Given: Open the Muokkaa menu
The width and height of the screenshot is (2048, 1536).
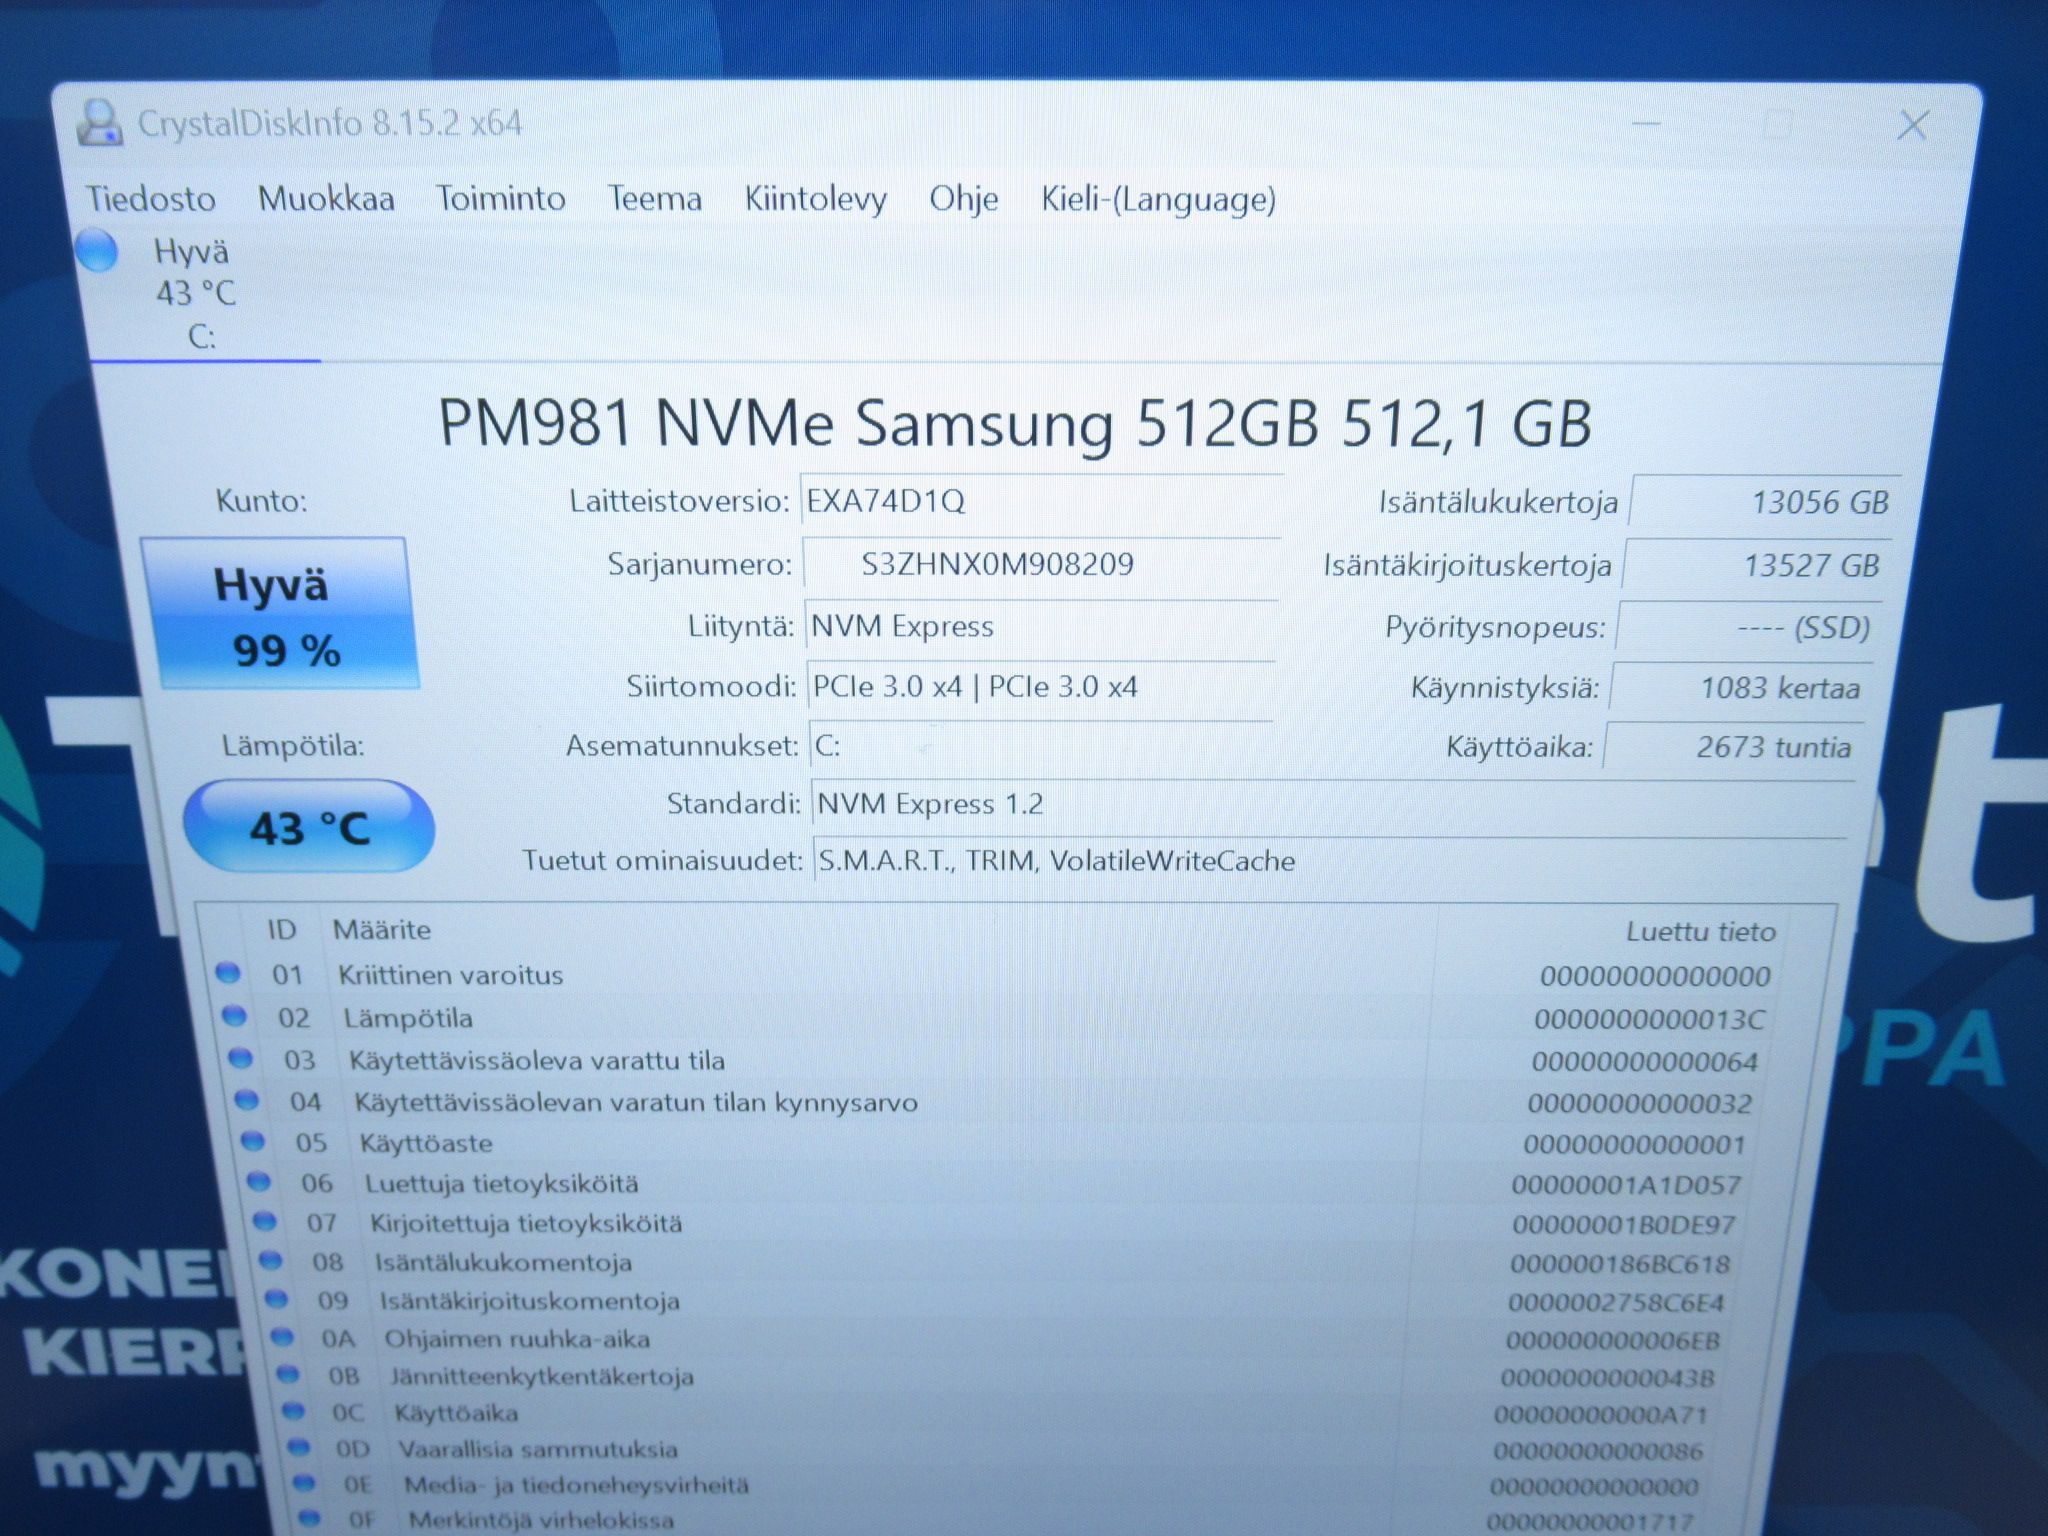Looking at the screenshot, I should [x=326, y=198].
